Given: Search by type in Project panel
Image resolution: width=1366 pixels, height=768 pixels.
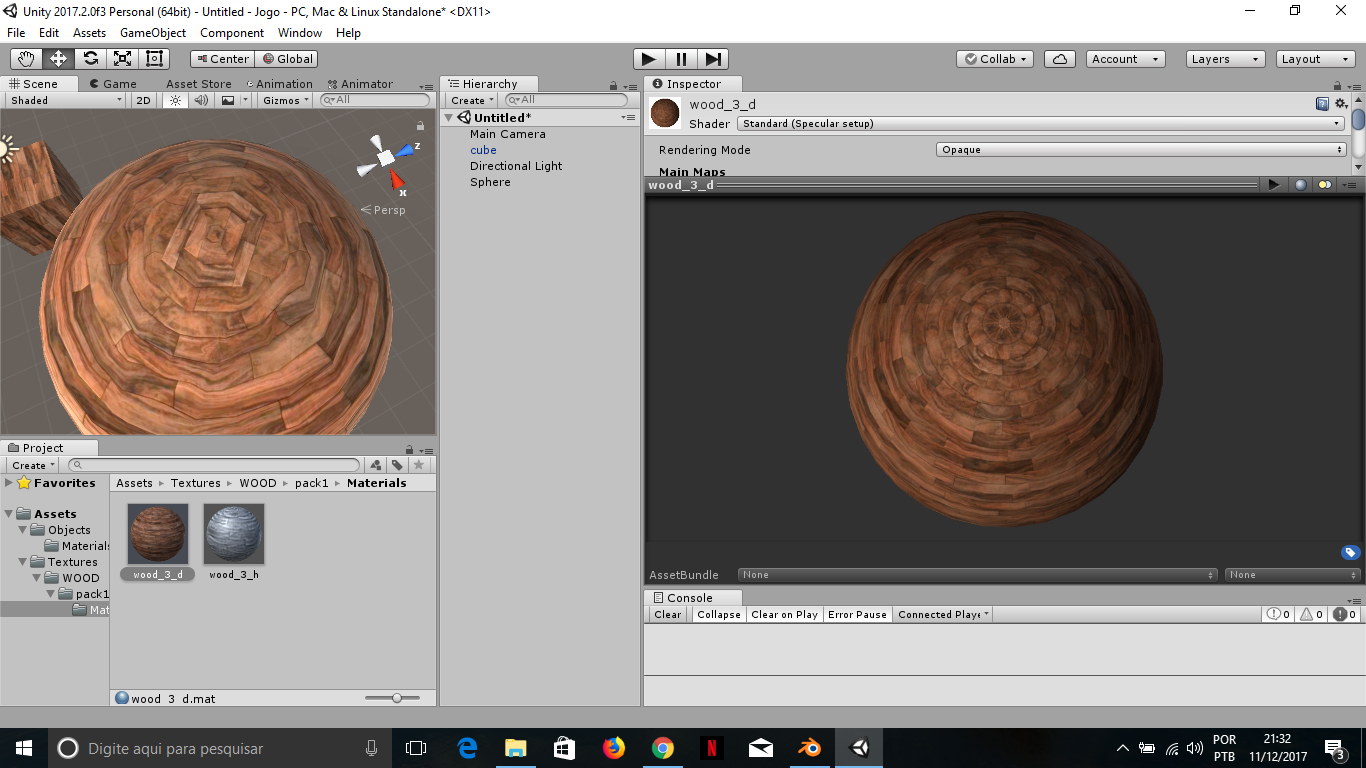Looking at the screenshot, I should click(376, 465).
